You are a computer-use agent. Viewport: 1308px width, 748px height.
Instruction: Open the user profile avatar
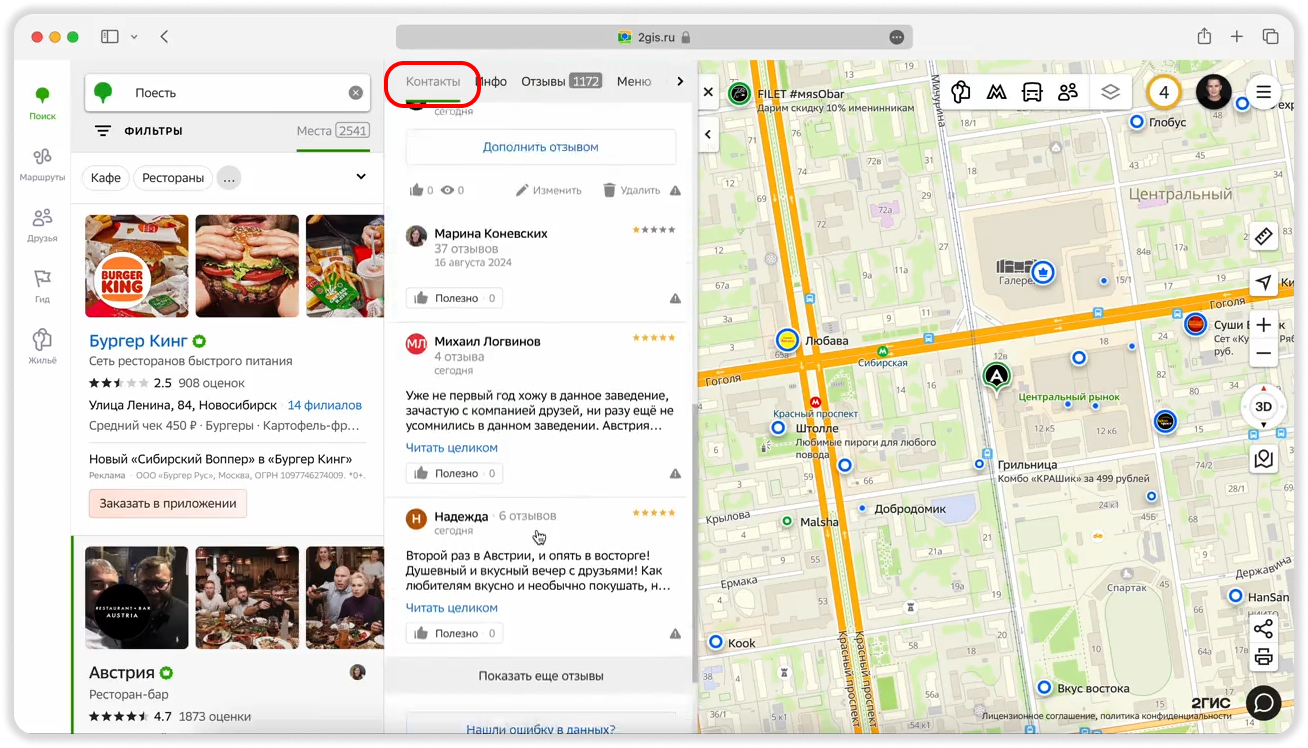coord(1213,92)
